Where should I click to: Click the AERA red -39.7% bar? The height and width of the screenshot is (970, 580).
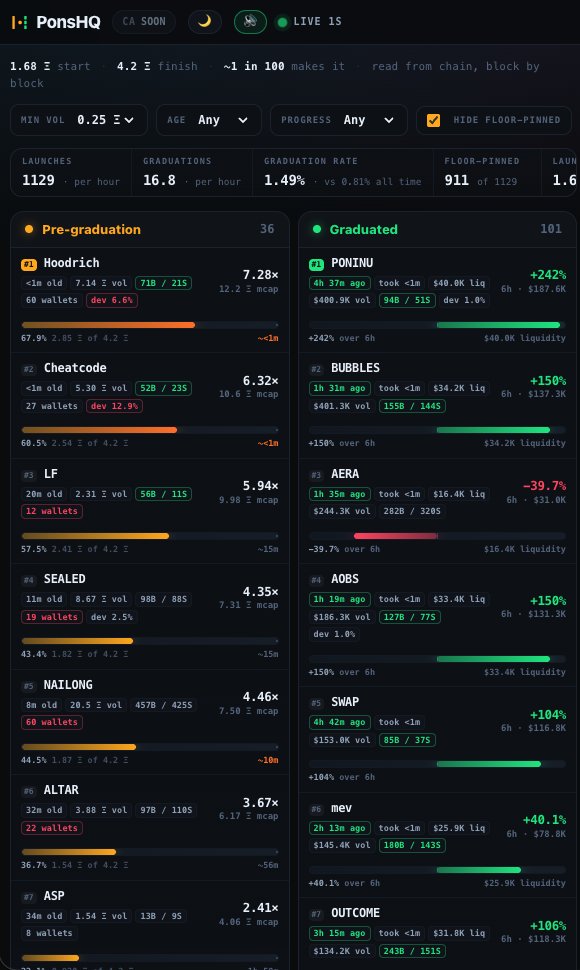(x=396, y=536)
